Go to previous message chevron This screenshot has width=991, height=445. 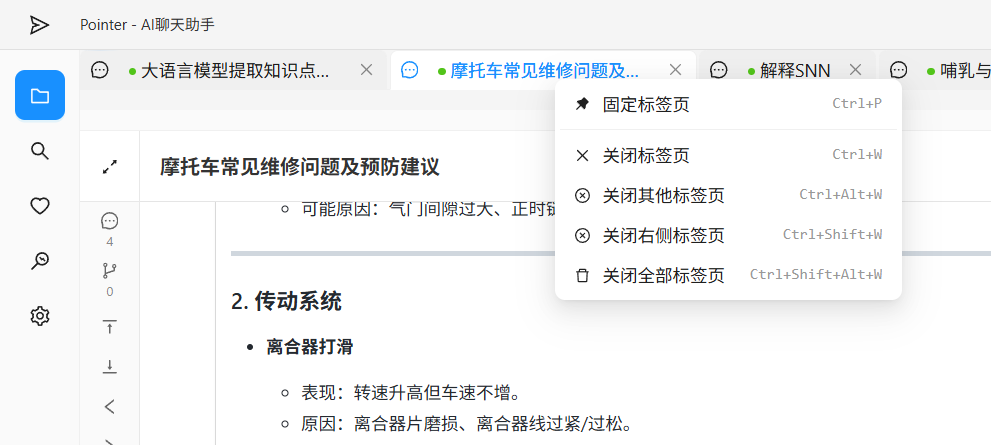point(110,406)
